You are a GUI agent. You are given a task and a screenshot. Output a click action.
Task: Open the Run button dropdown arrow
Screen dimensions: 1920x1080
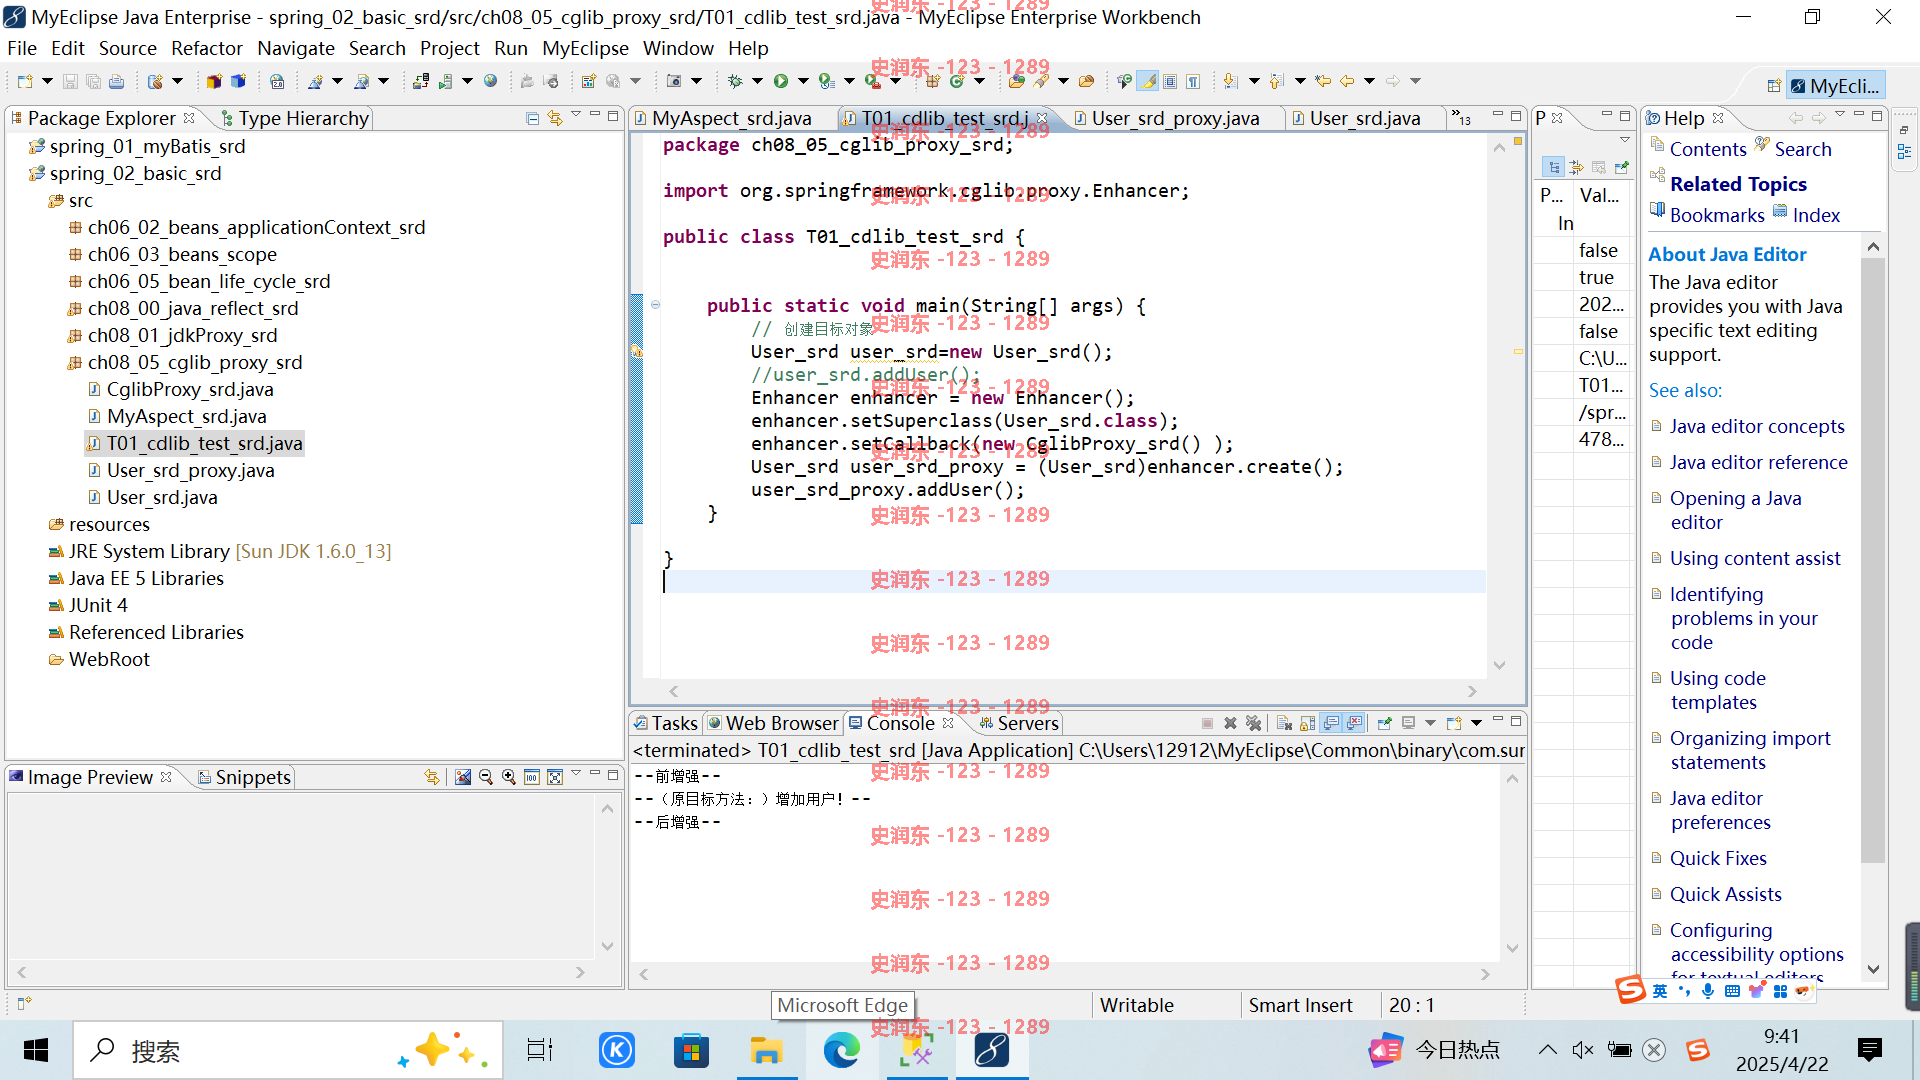point(803,81)
